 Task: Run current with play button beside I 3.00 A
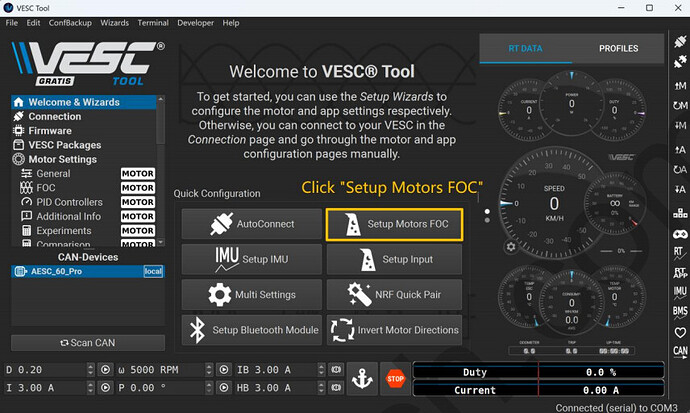pos(105,387)
